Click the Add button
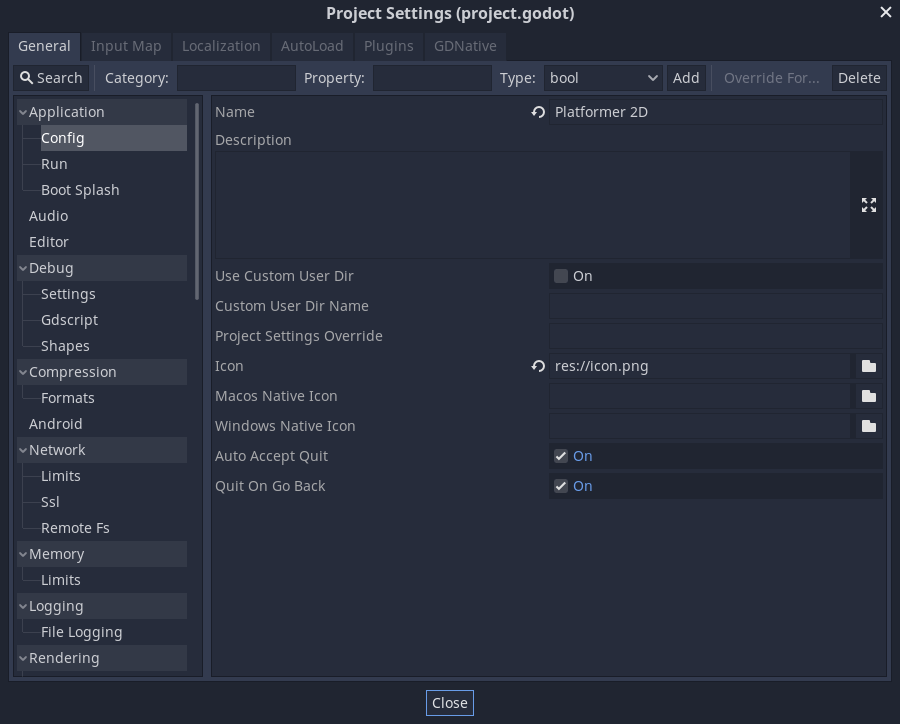Viewport: 900px width, 724px height. [x=686, y=77]
